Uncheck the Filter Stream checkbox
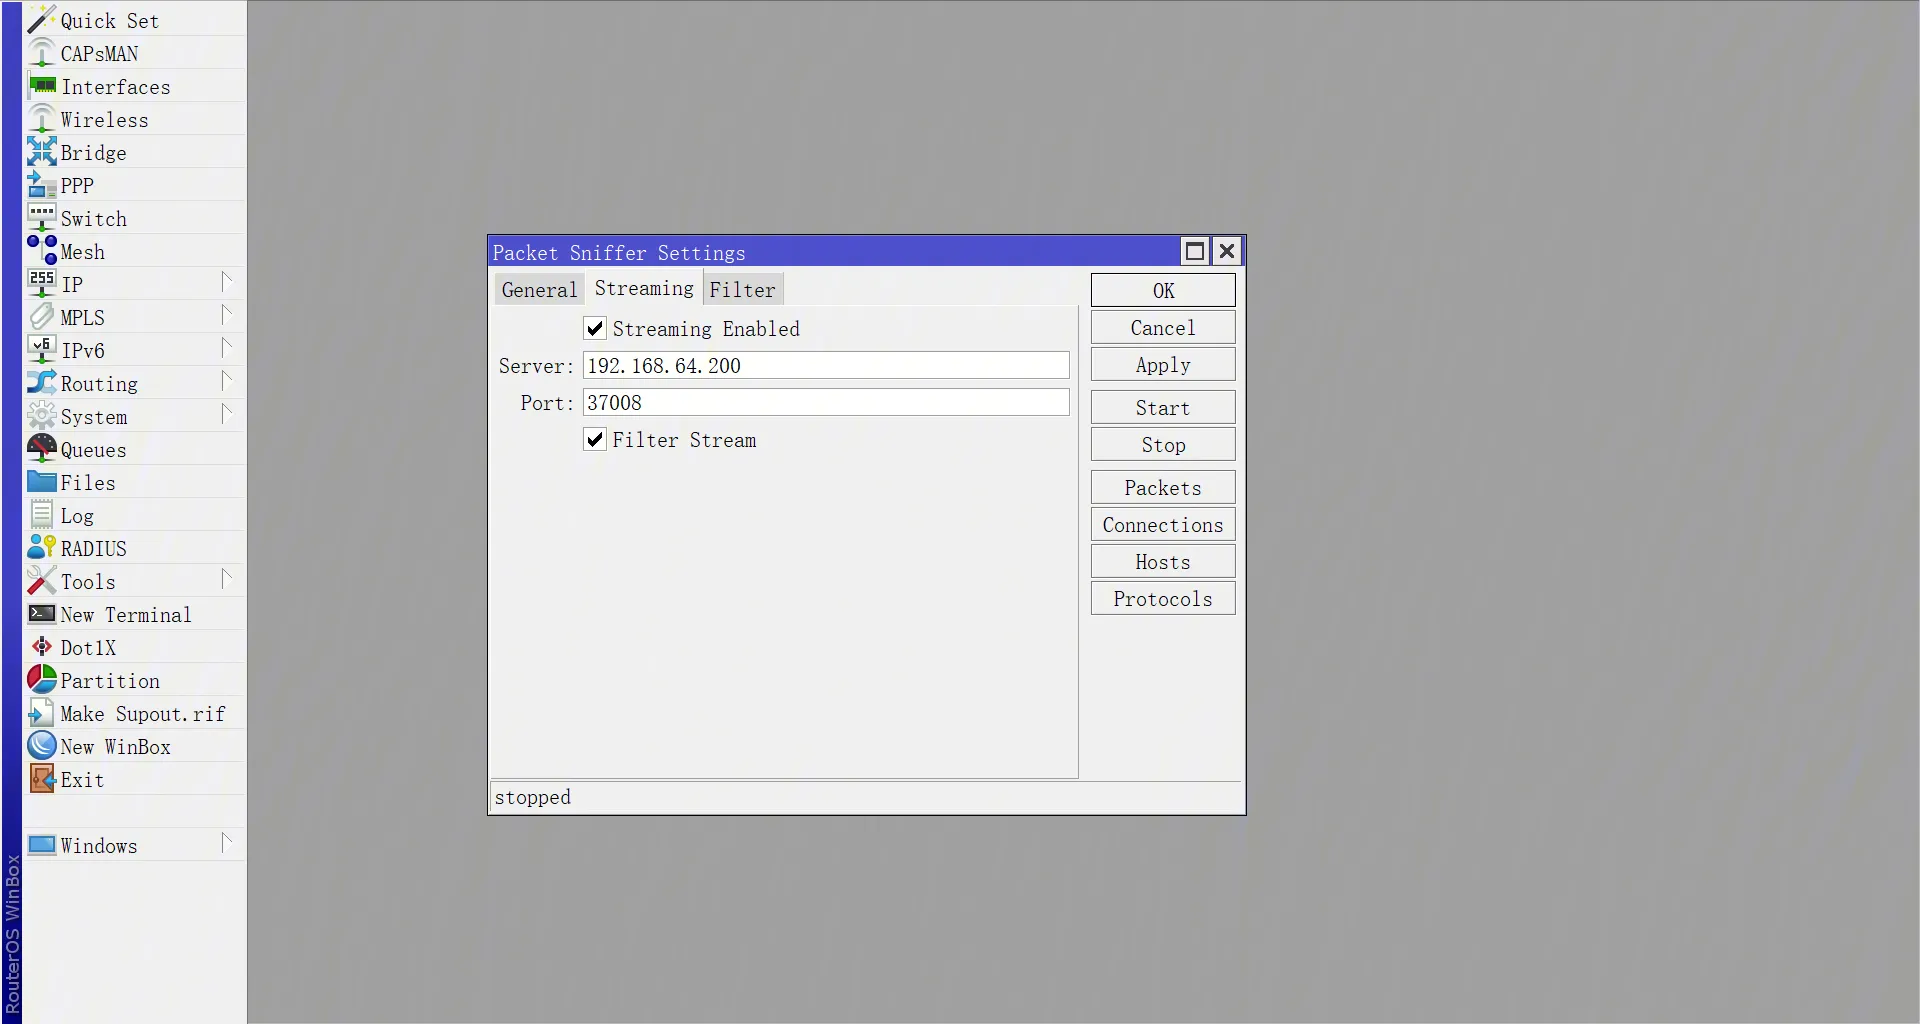 (x=595, y=440)
